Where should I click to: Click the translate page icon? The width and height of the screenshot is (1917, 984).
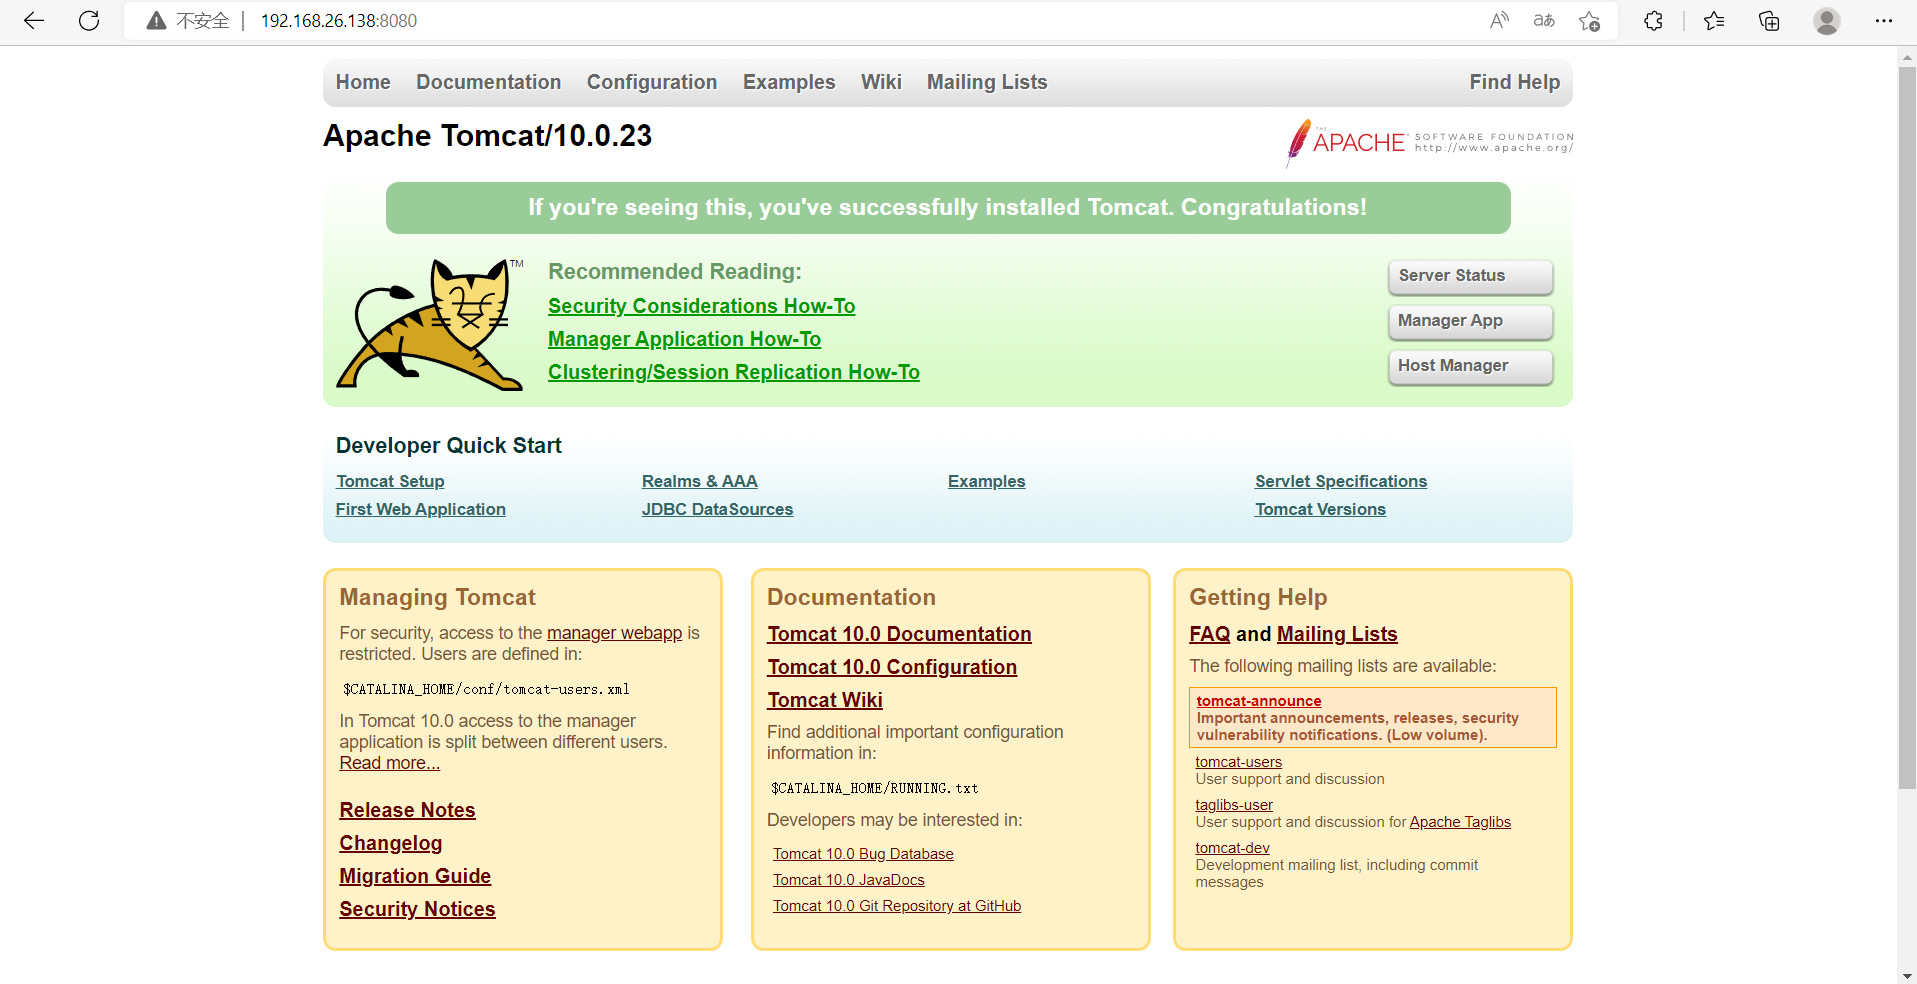(x=1544, y=20)
